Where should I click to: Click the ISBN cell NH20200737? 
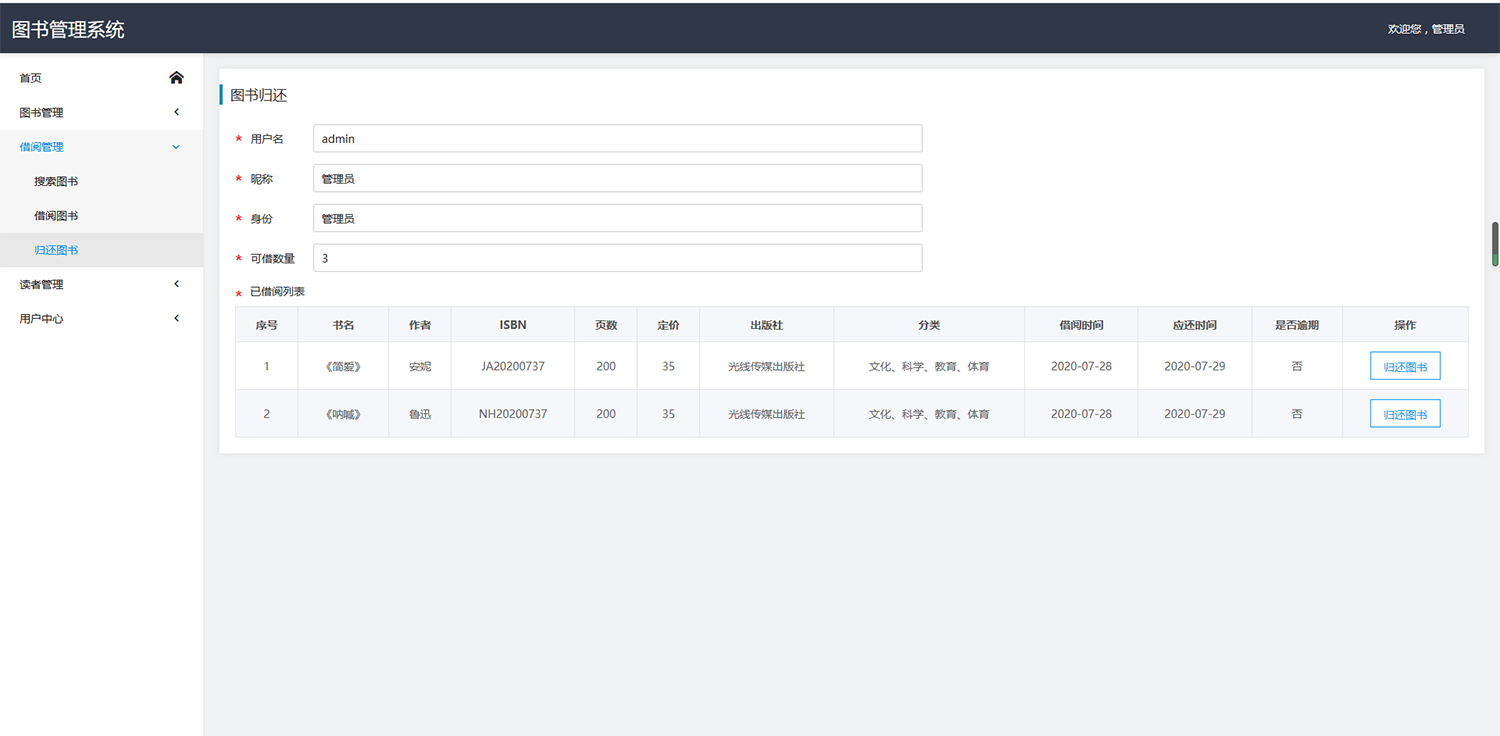(513, 414)
